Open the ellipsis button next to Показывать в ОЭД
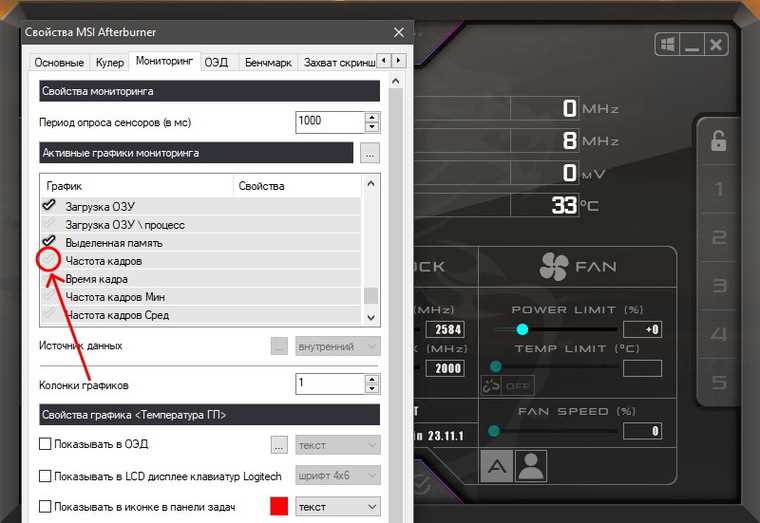This screenshot has width=760, height=523. click(279, 445)
